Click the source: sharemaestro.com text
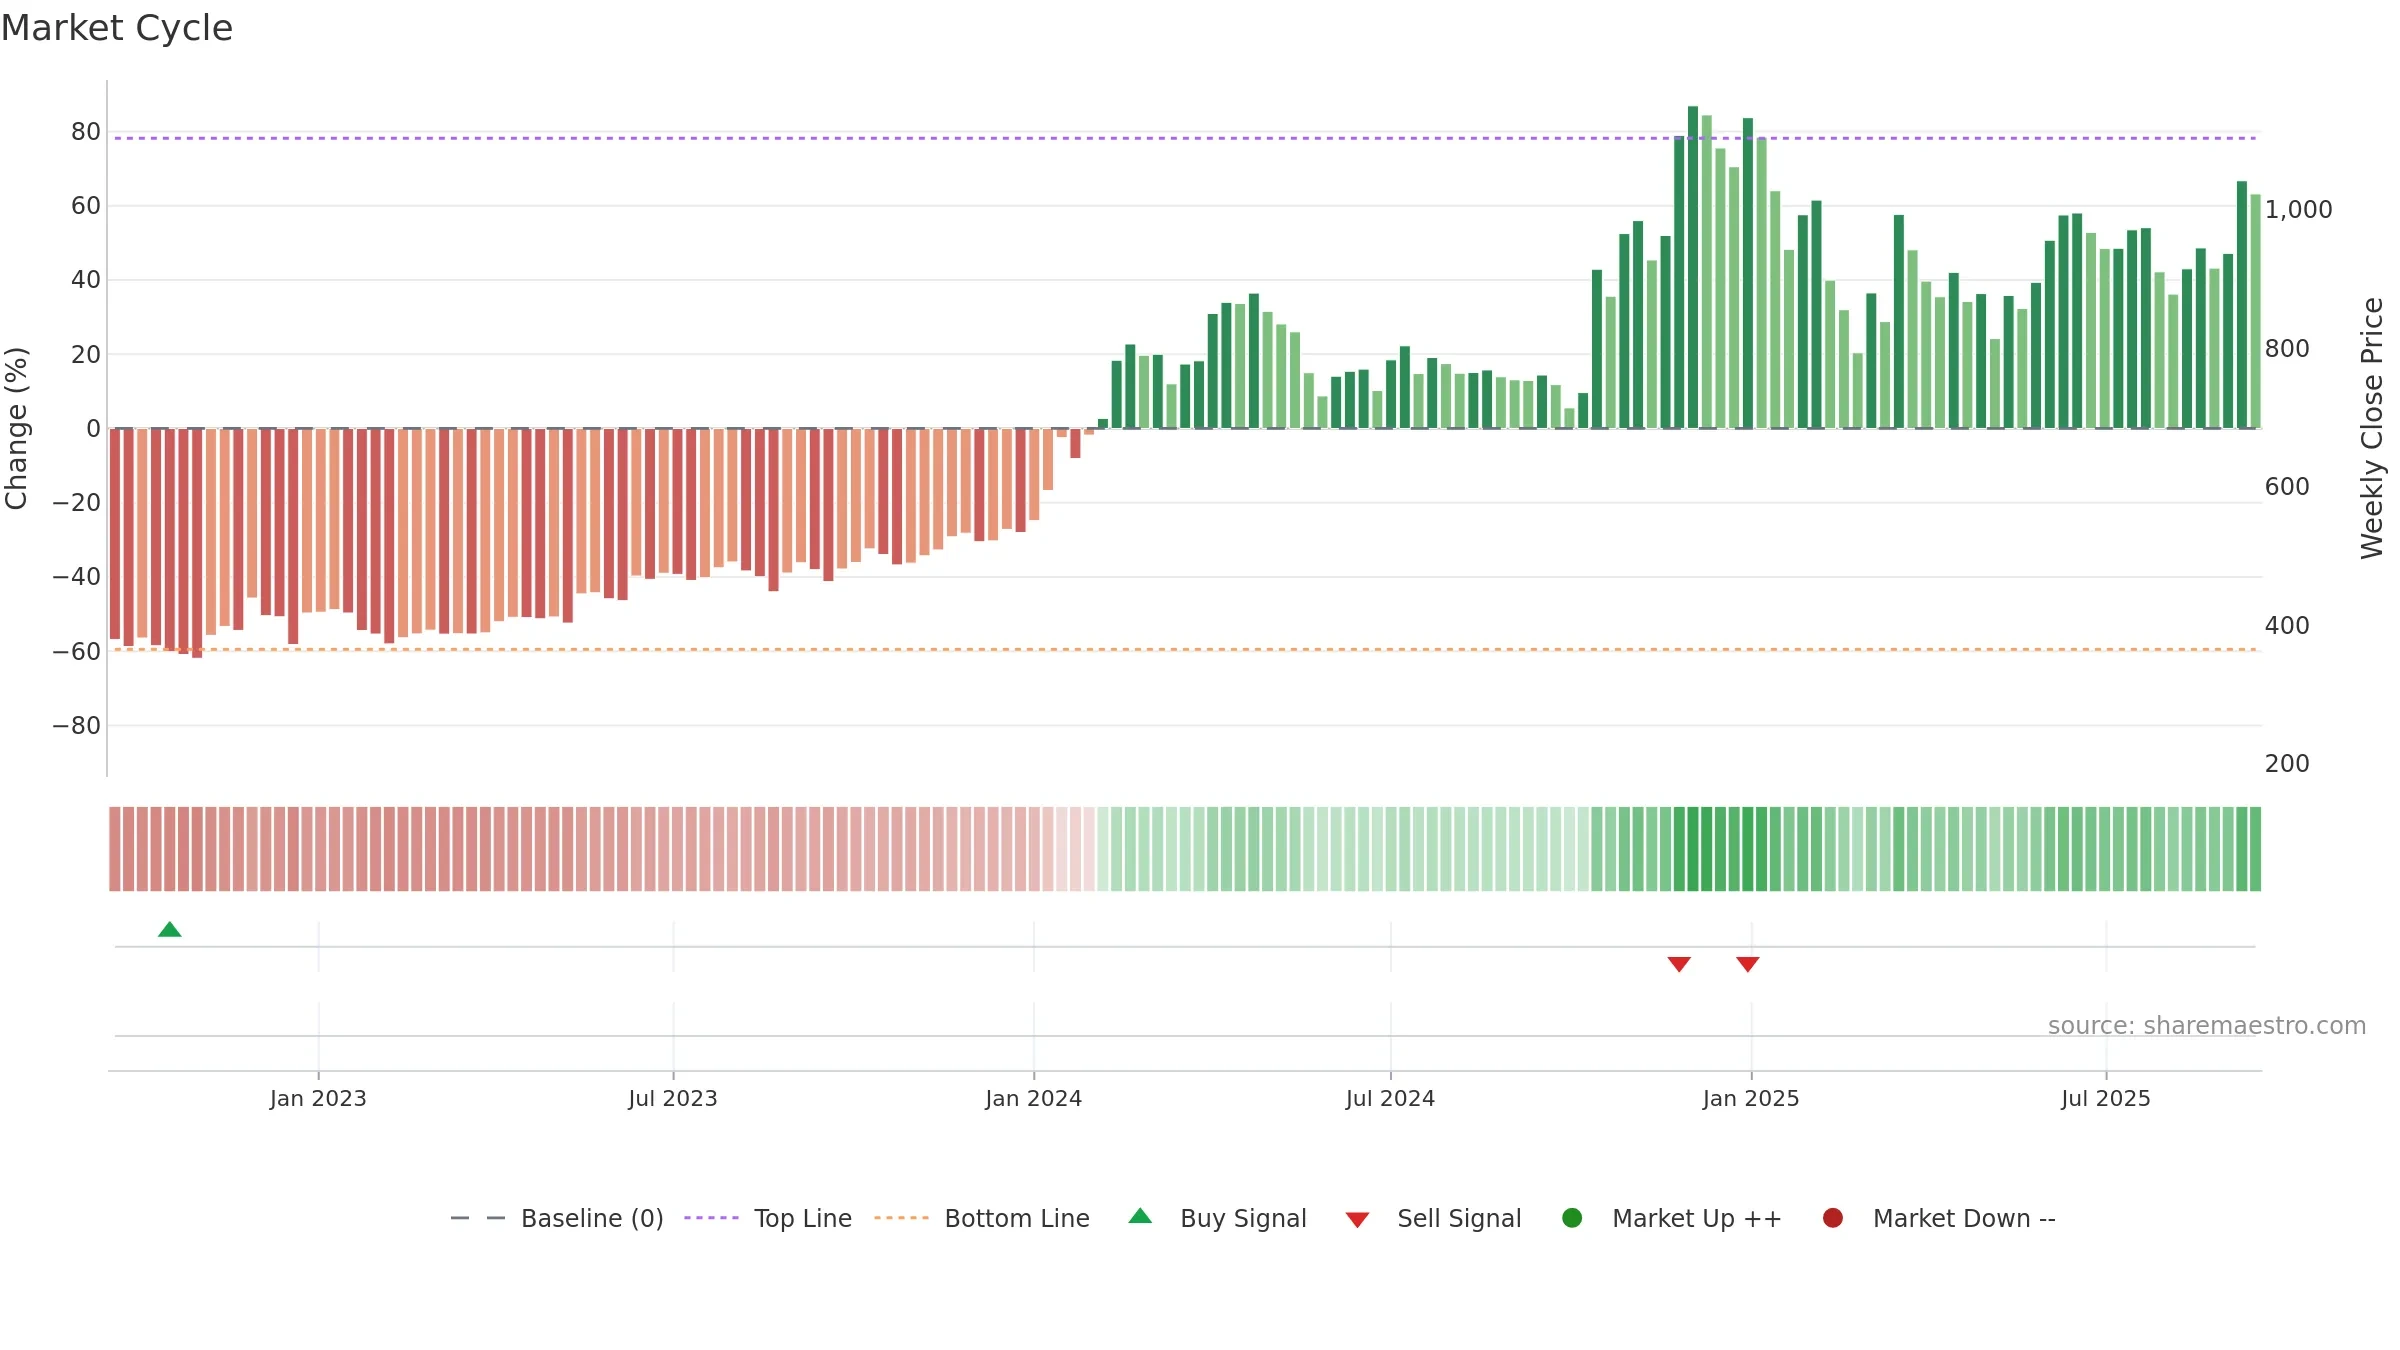This screenshot has width=2400, height=1350. [2207, 1026]
